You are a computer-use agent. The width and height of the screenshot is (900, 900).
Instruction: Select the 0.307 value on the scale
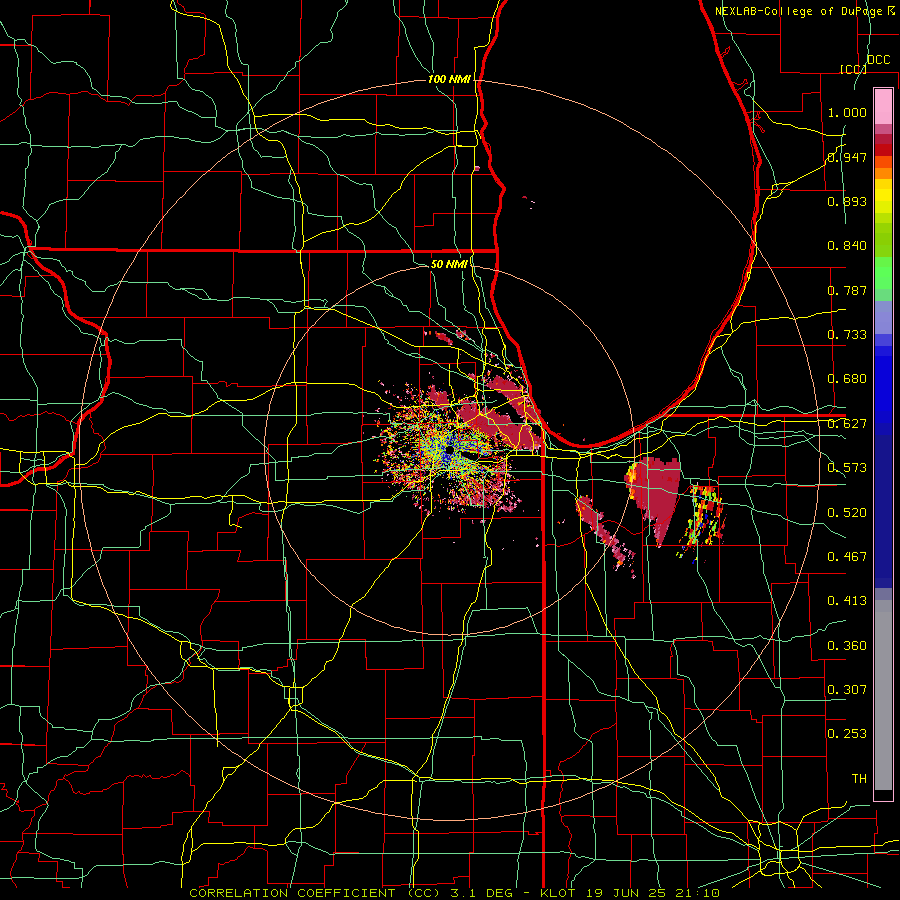pyautogui.click(x=847, y=690)
